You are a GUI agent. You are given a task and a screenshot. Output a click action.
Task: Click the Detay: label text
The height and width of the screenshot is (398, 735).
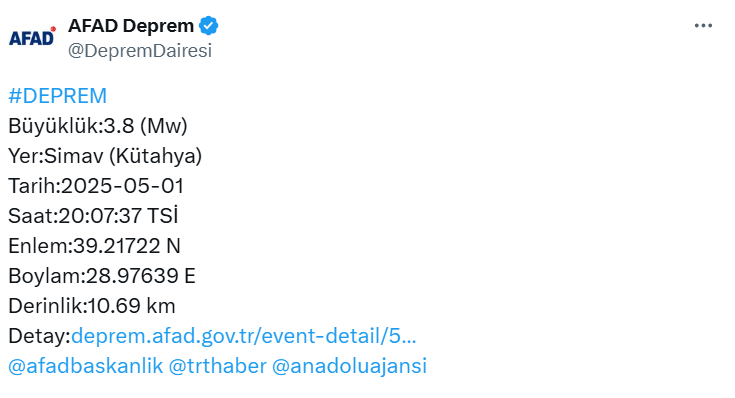39,336
